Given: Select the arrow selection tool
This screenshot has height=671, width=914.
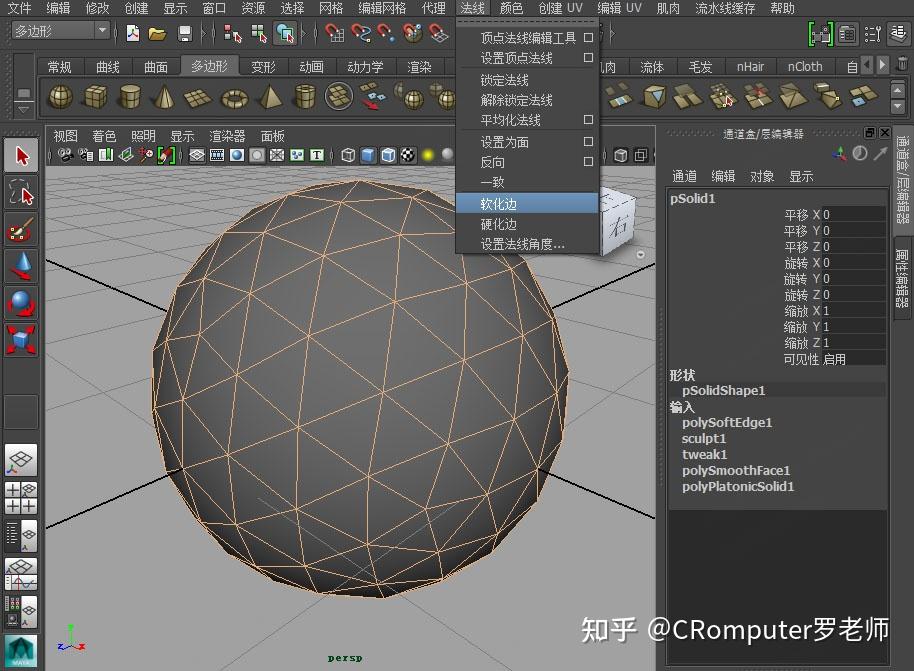Looking at the screenshot, I should point(21,156).
